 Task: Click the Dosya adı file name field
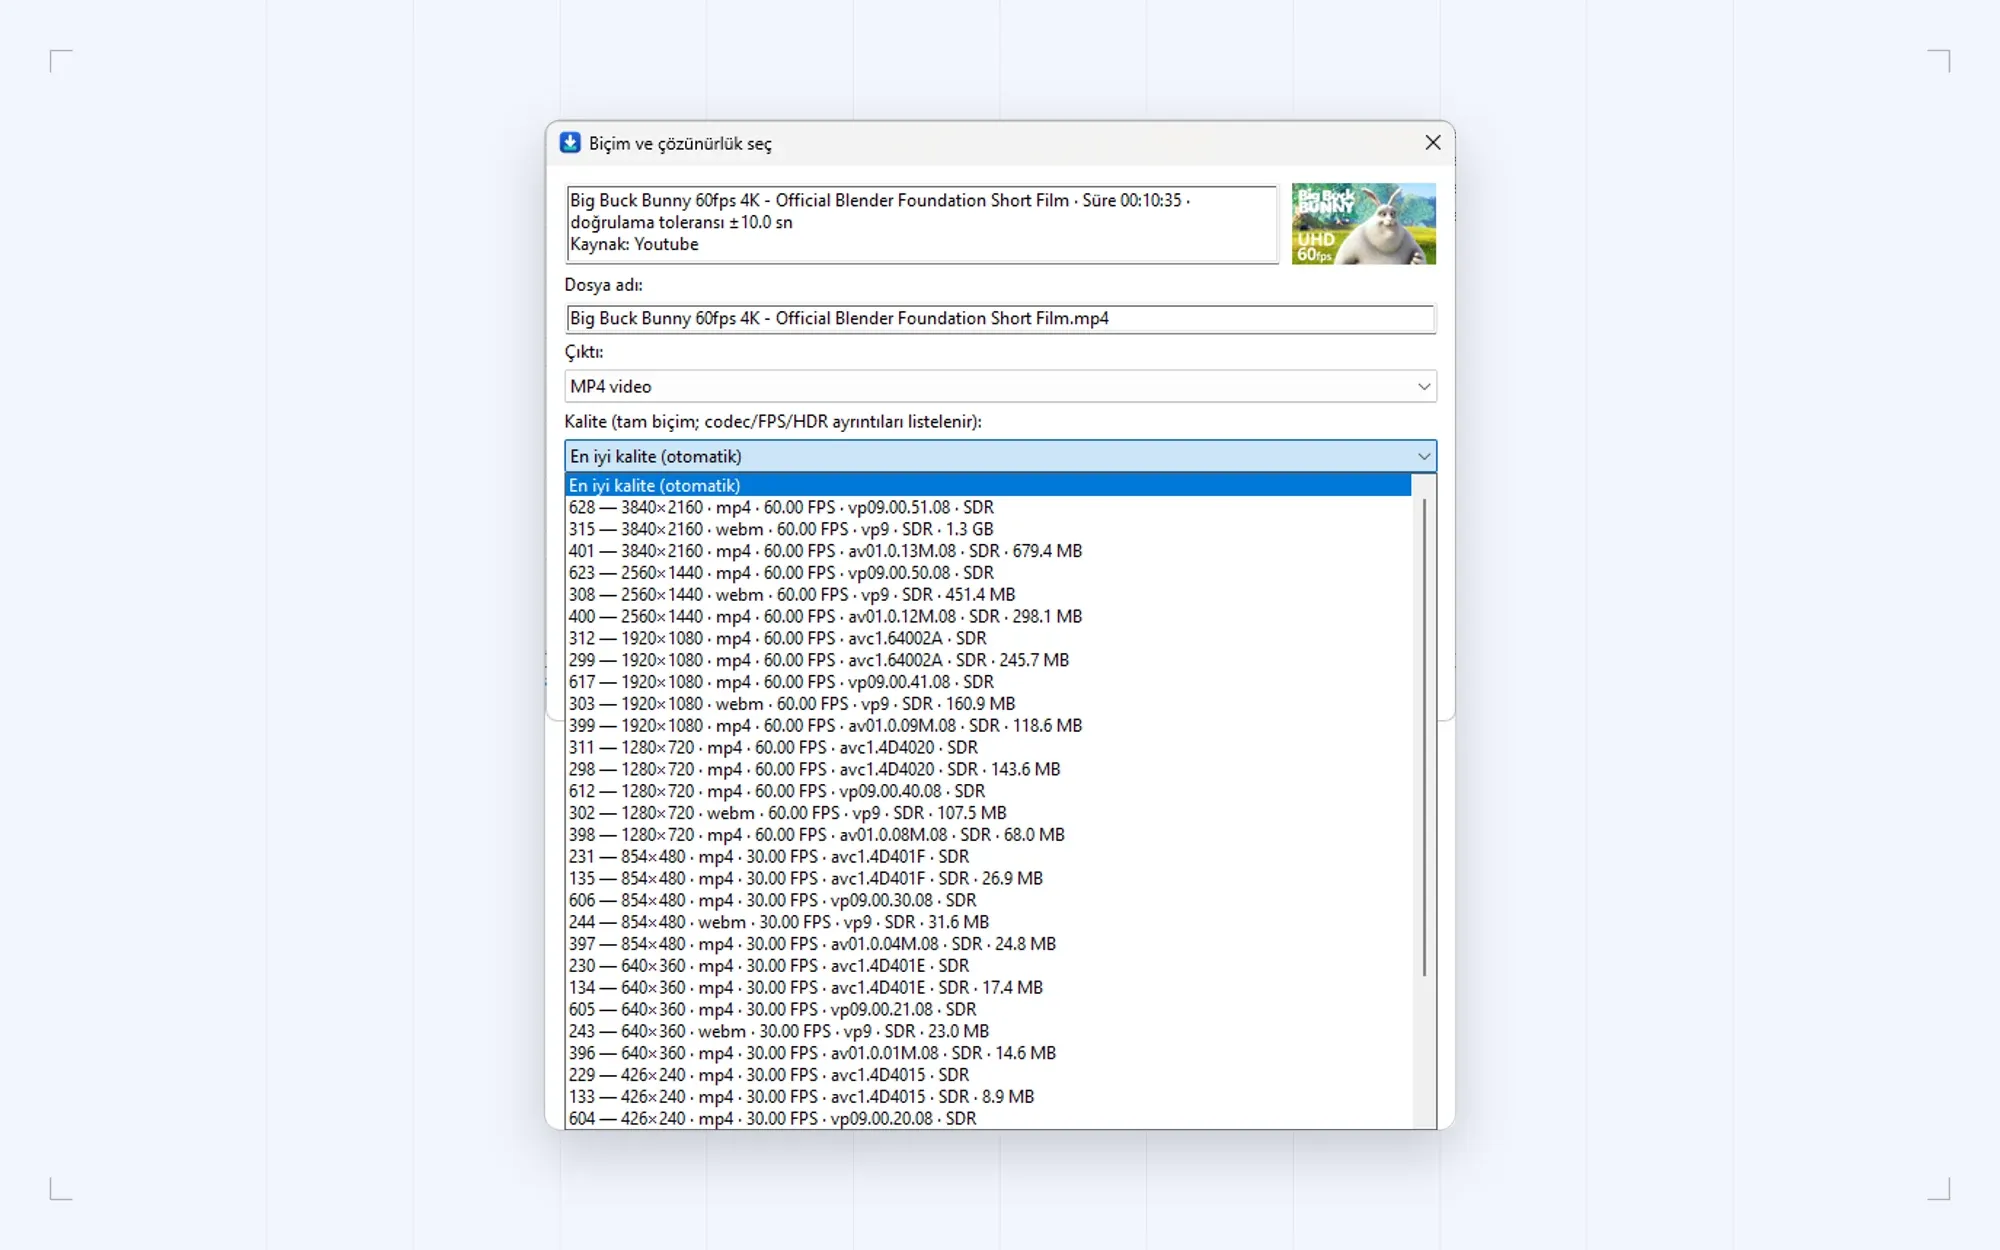[x=1000, y=318]
